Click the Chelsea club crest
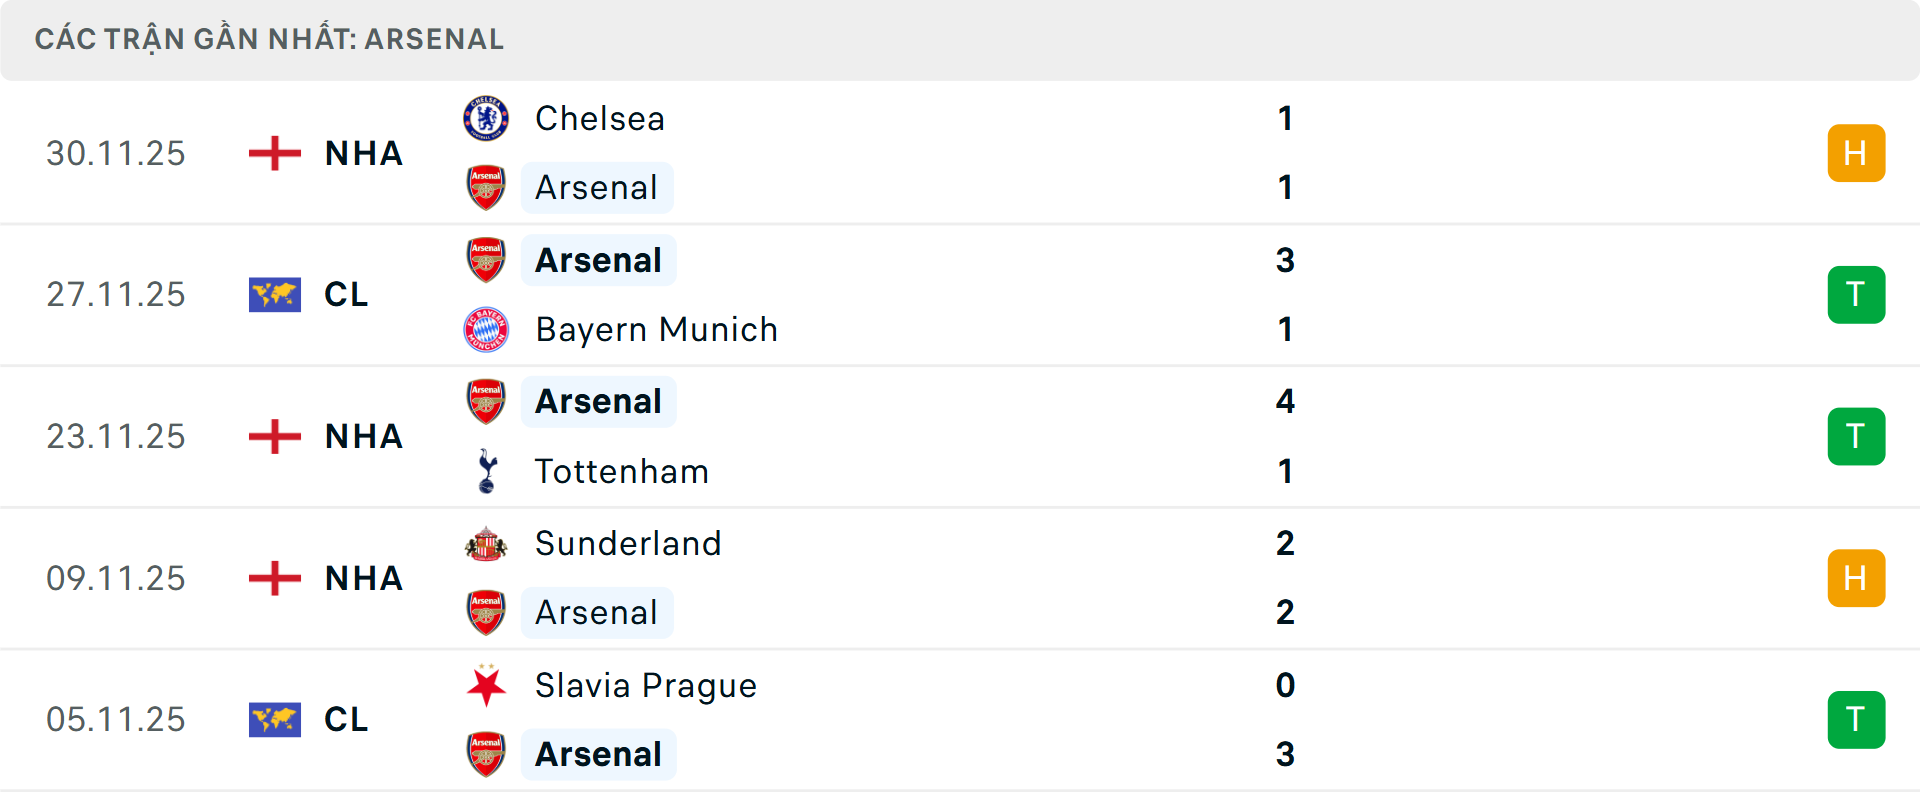This screenshot has width=1920, height=792. (486, 118)
